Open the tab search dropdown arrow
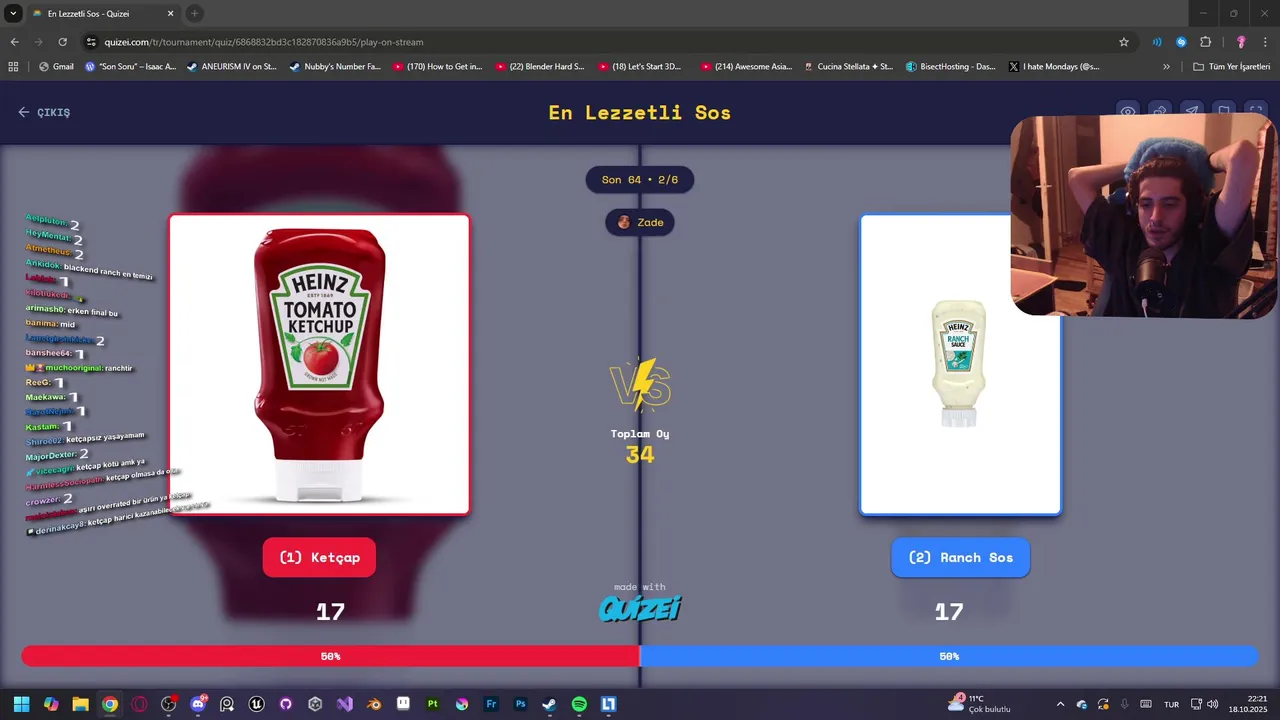Screen dimensions: 1280x720 point(13,13)
